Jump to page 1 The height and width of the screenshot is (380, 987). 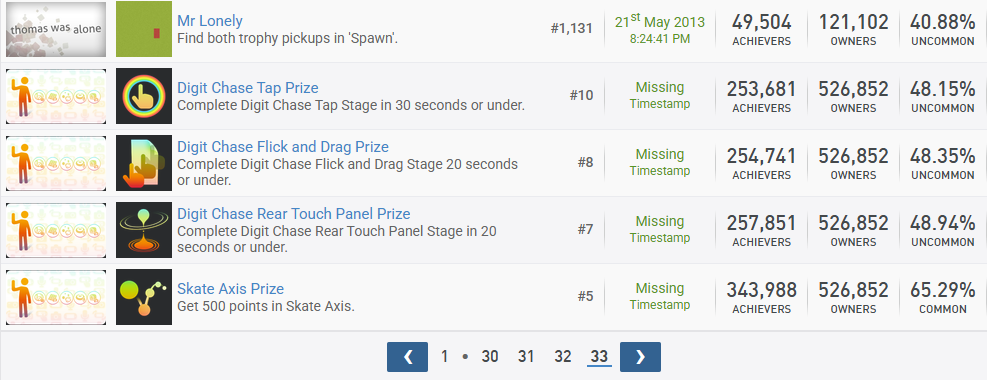[x=444, y=357]
